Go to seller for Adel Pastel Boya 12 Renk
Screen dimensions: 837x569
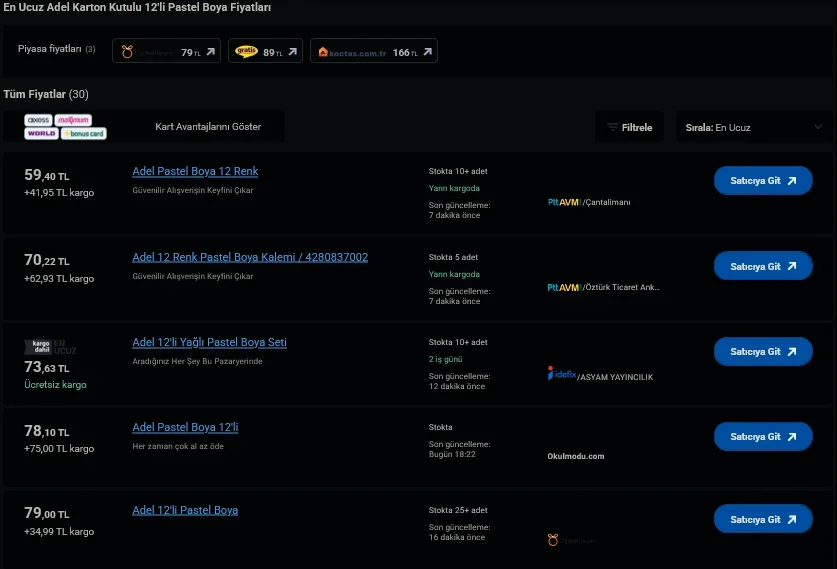point(762,181)
